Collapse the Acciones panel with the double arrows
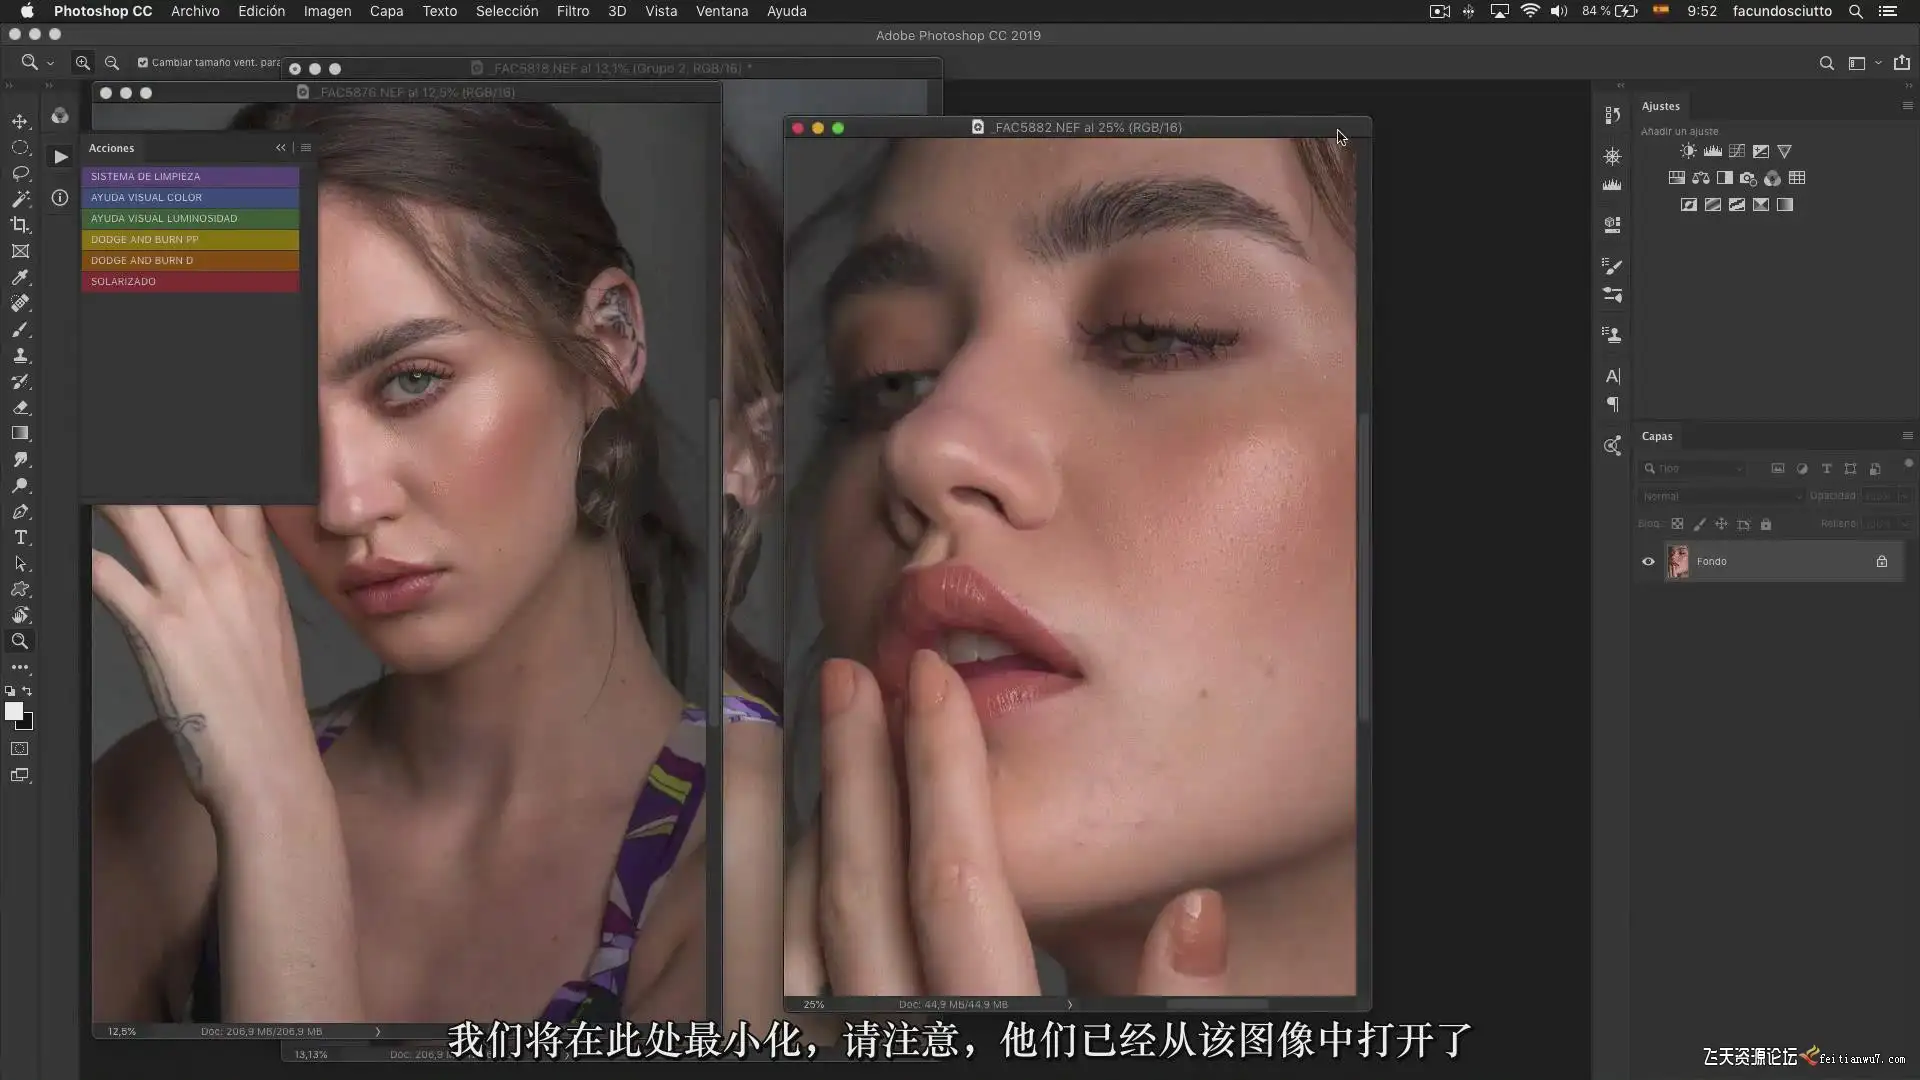This screenshot has width=1920, height=1080. 281,147
